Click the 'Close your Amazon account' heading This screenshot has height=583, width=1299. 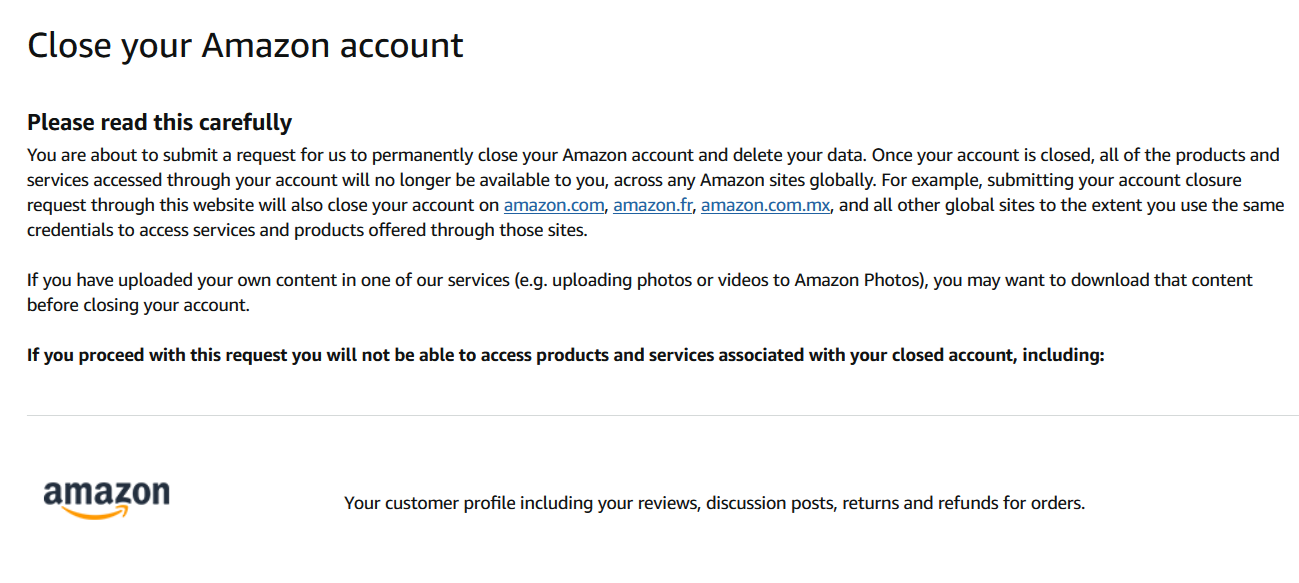[246, 45]
